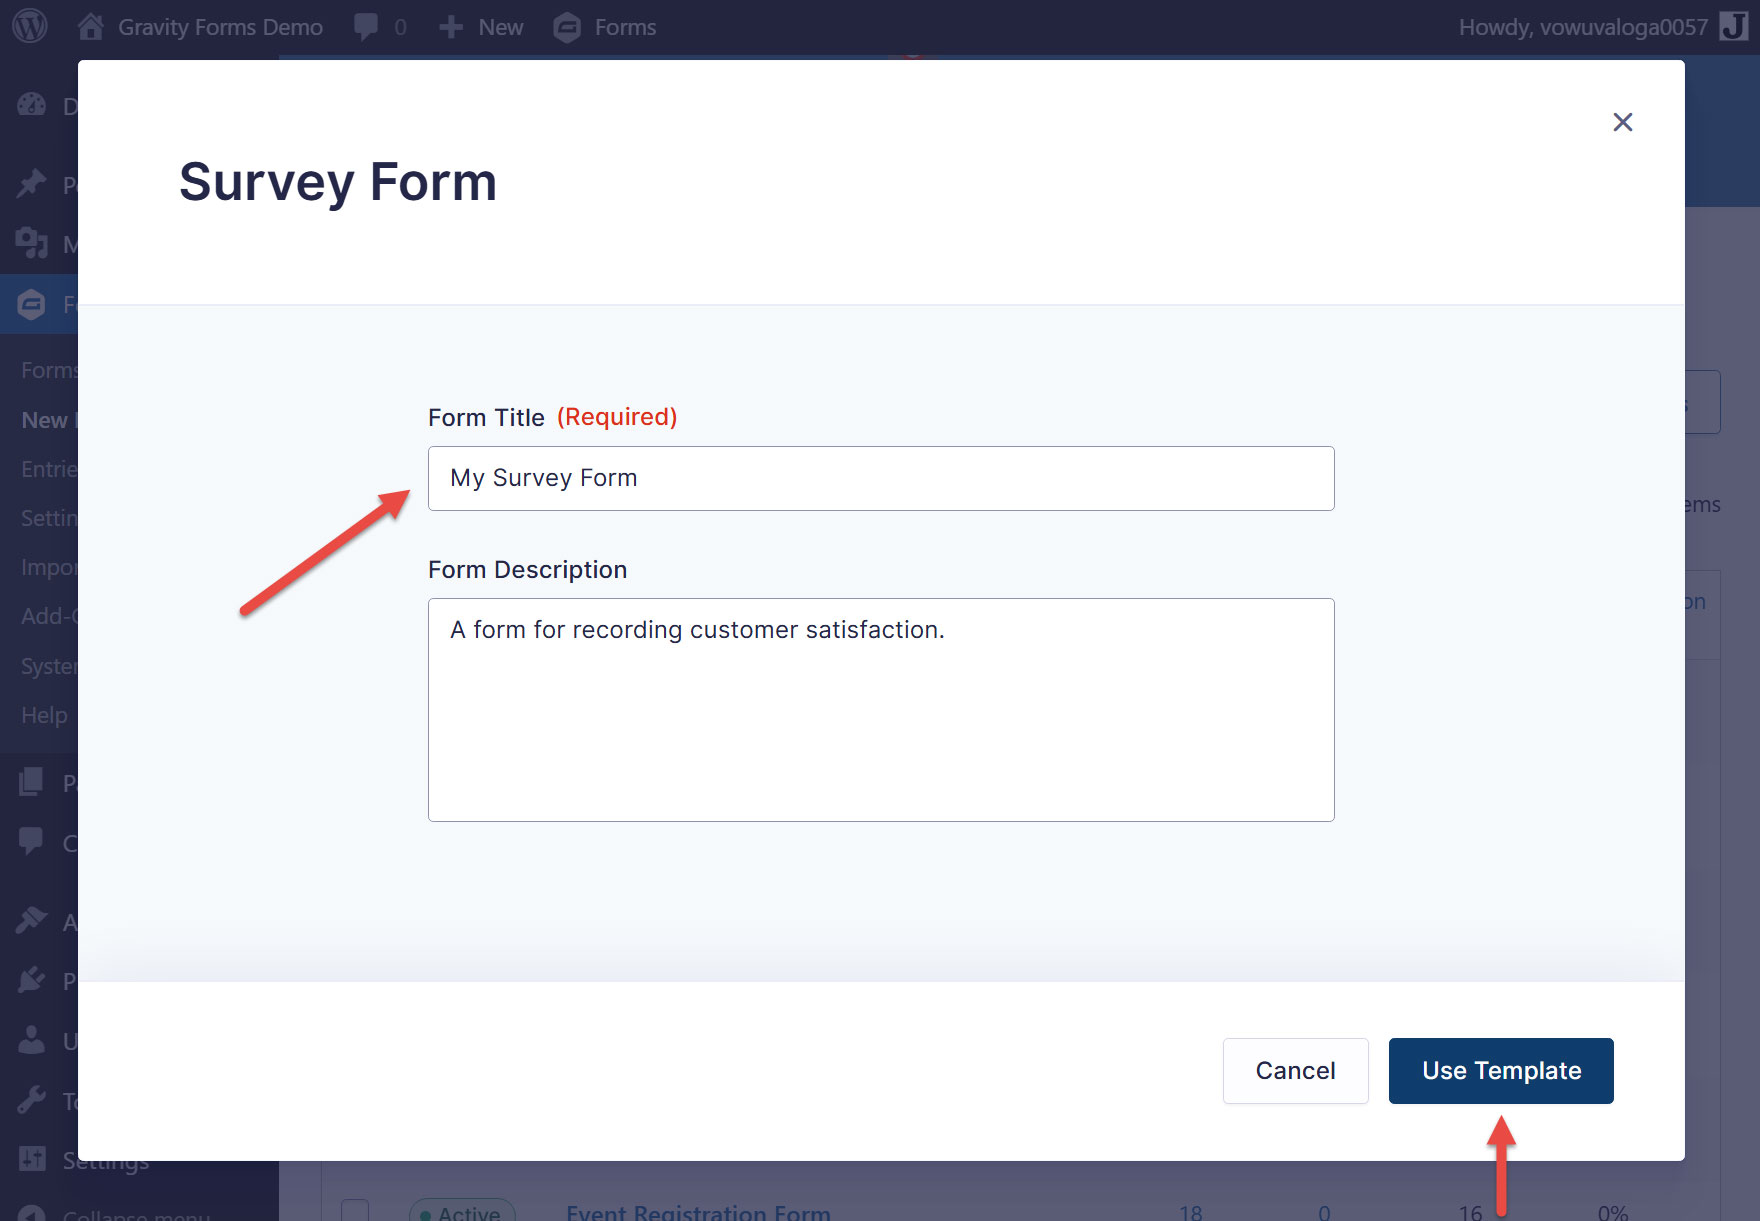Click the Users icon in sidebar

[x=31, y=1040]
